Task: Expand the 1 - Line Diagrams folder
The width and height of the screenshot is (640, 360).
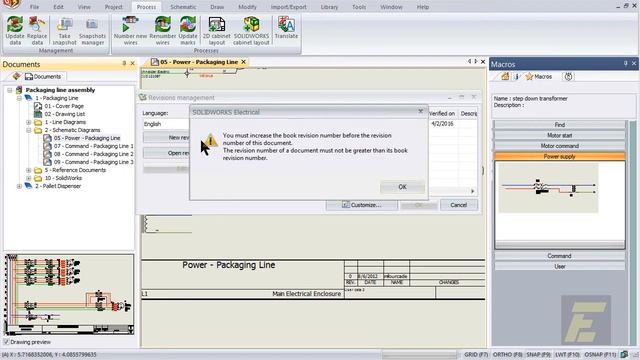Action: click(x=29, y=122)
